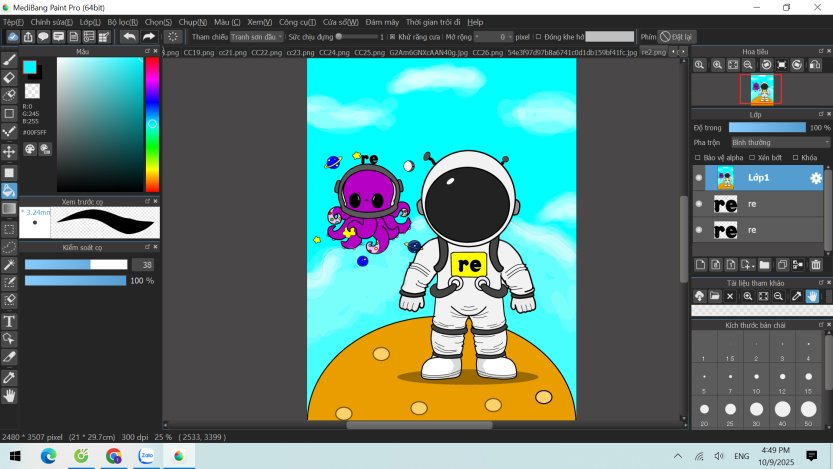This screenshot has width=833, height=469.
Task: Select the Move tool
Action: tap(9, 152)
